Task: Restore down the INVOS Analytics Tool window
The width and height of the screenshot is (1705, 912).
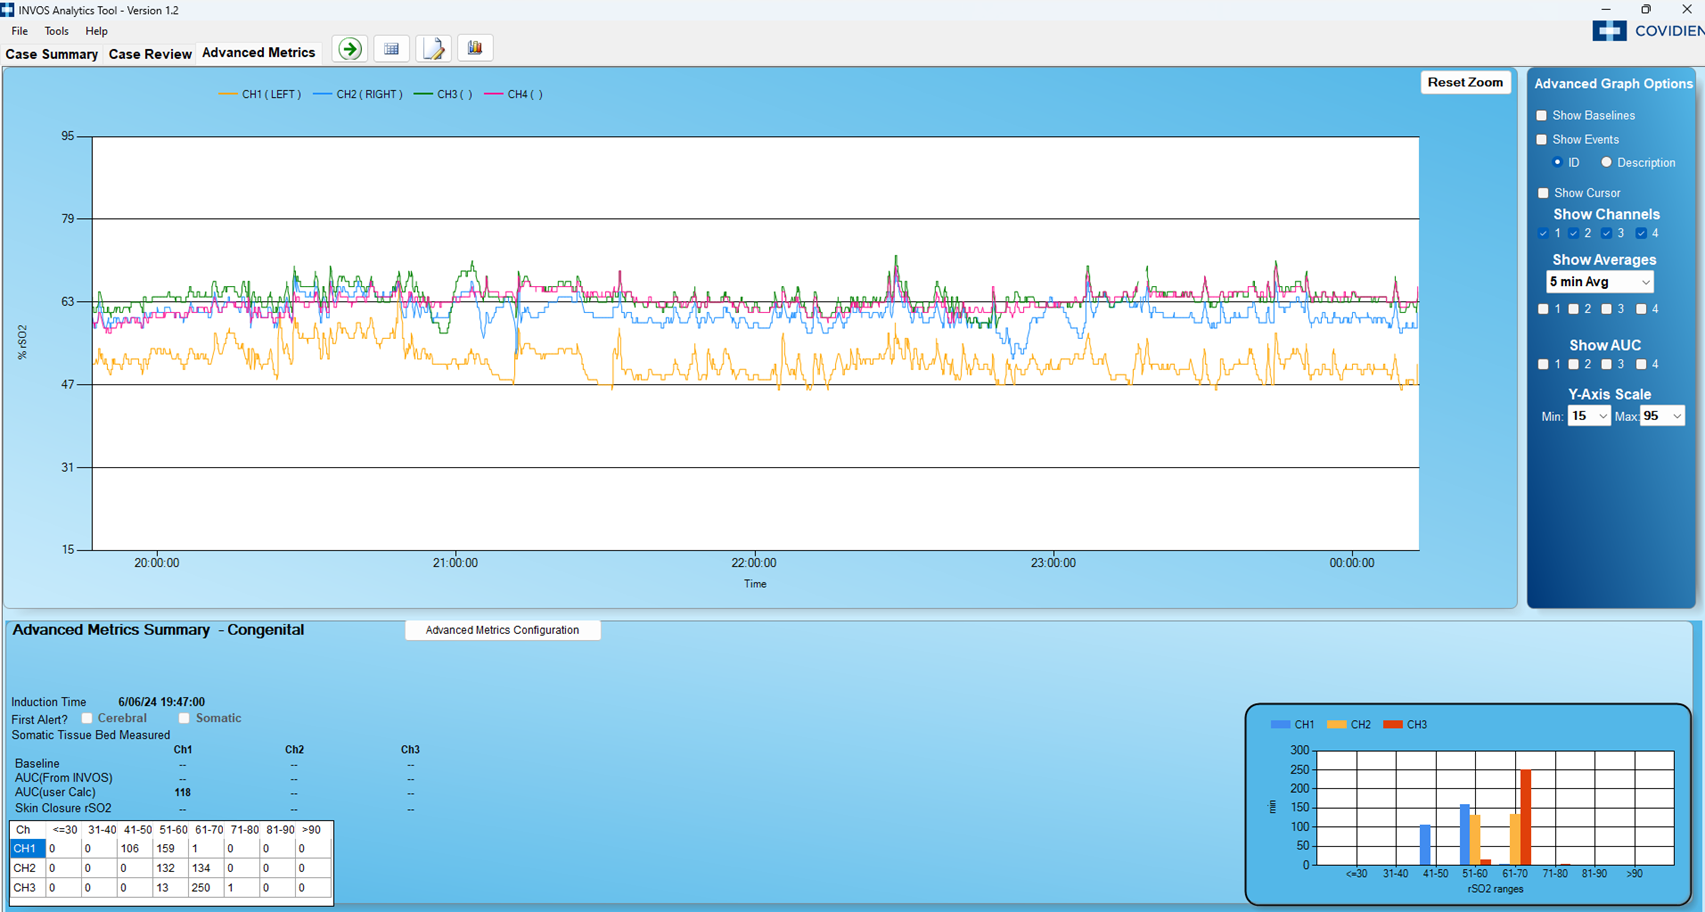Action: pos(1646,9)
